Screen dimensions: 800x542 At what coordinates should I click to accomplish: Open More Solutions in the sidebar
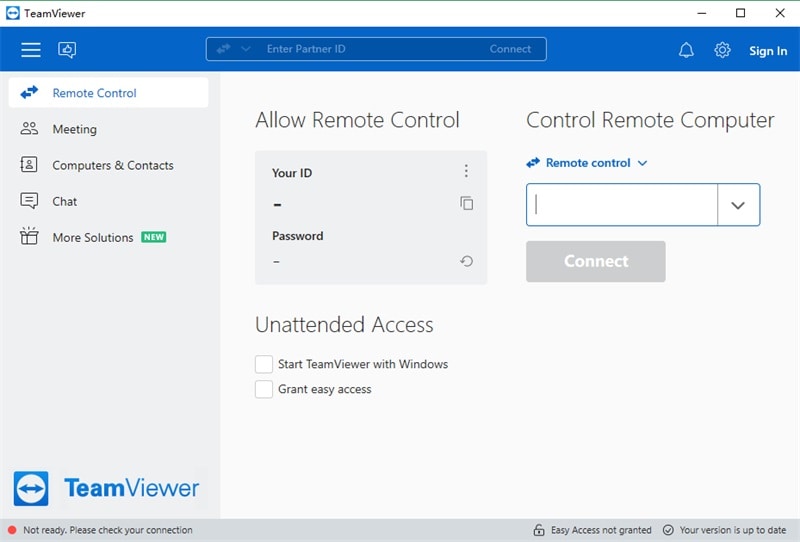[93, 237]
